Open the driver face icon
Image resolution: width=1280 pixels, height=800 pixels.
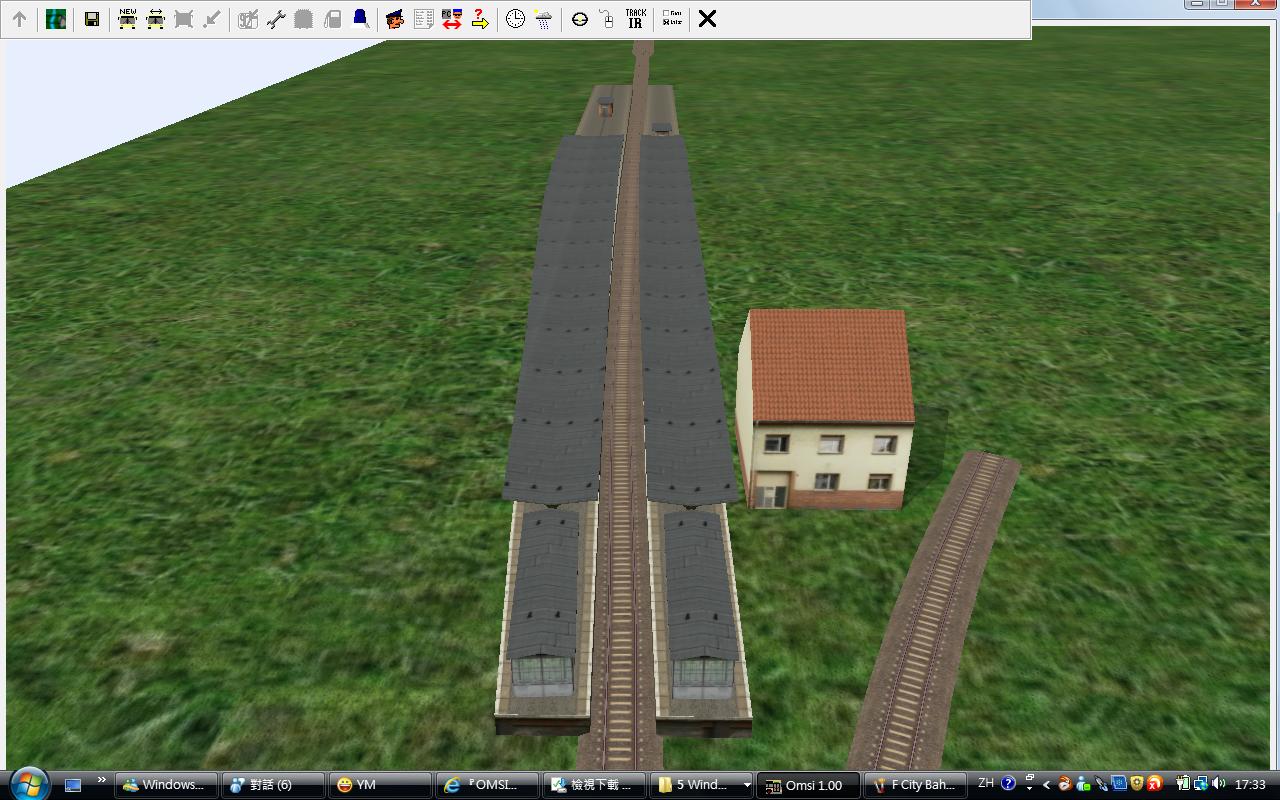395,19
